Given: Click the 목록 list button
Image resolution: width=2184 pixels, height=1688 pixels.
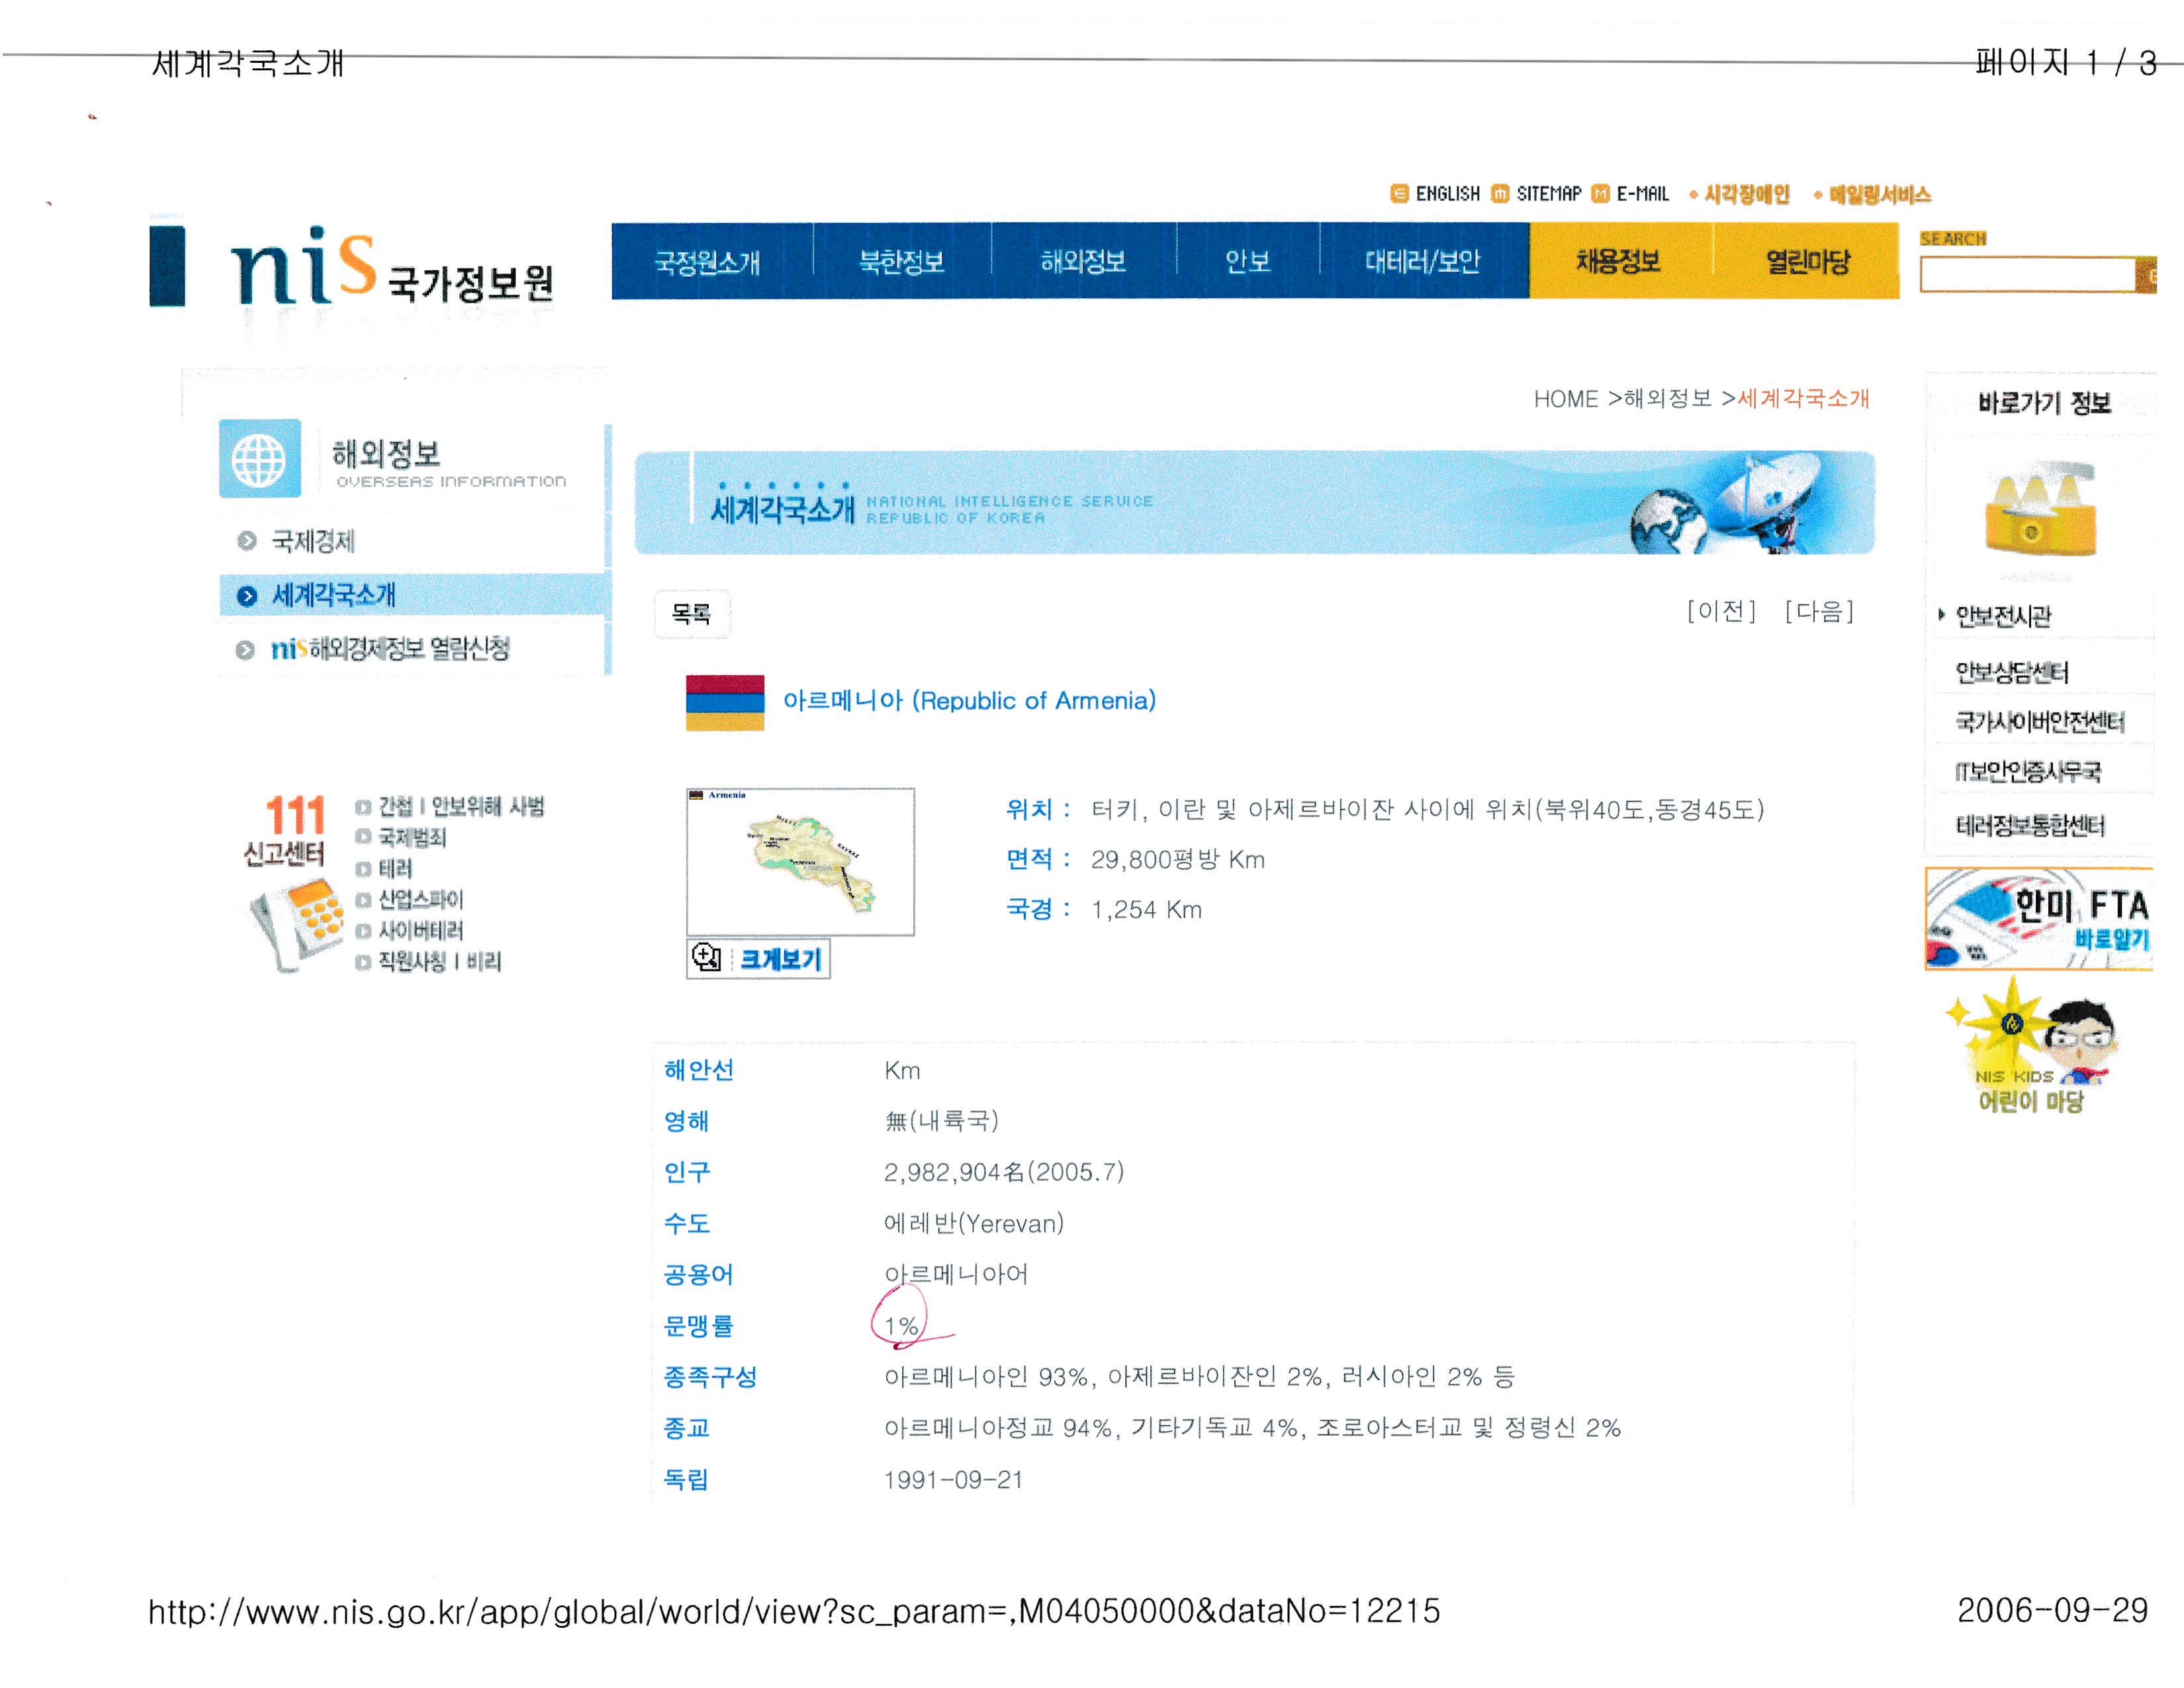Looking at the screenshot, I should tap(691, 613).
